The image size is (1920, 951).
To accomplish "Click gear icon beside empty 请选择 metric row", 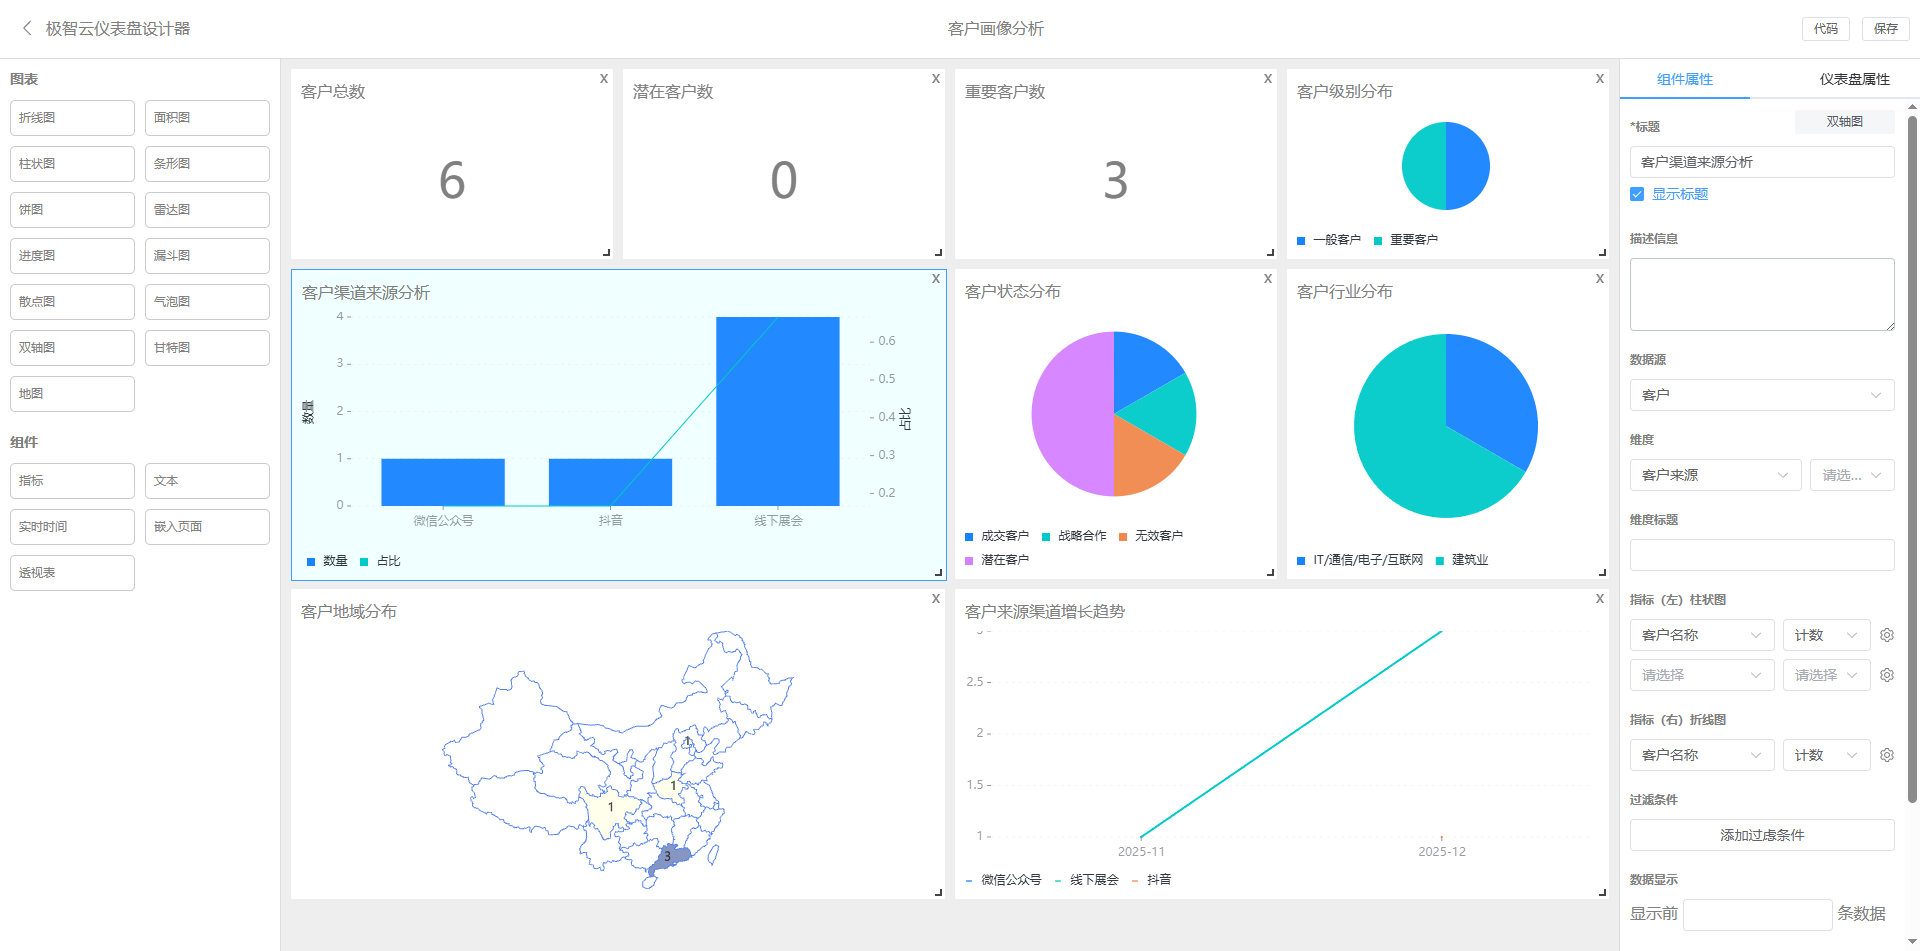I will 1887,675.
